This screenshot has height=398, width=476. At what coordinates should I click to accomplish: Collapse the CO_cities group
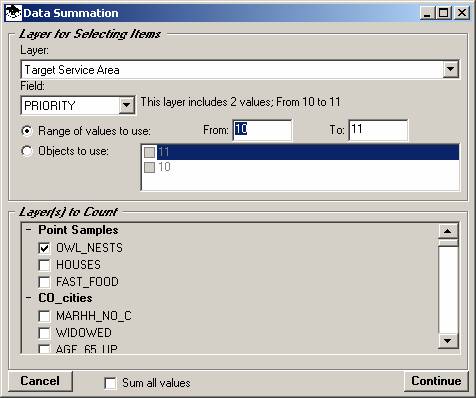click(x=29, y=298)
